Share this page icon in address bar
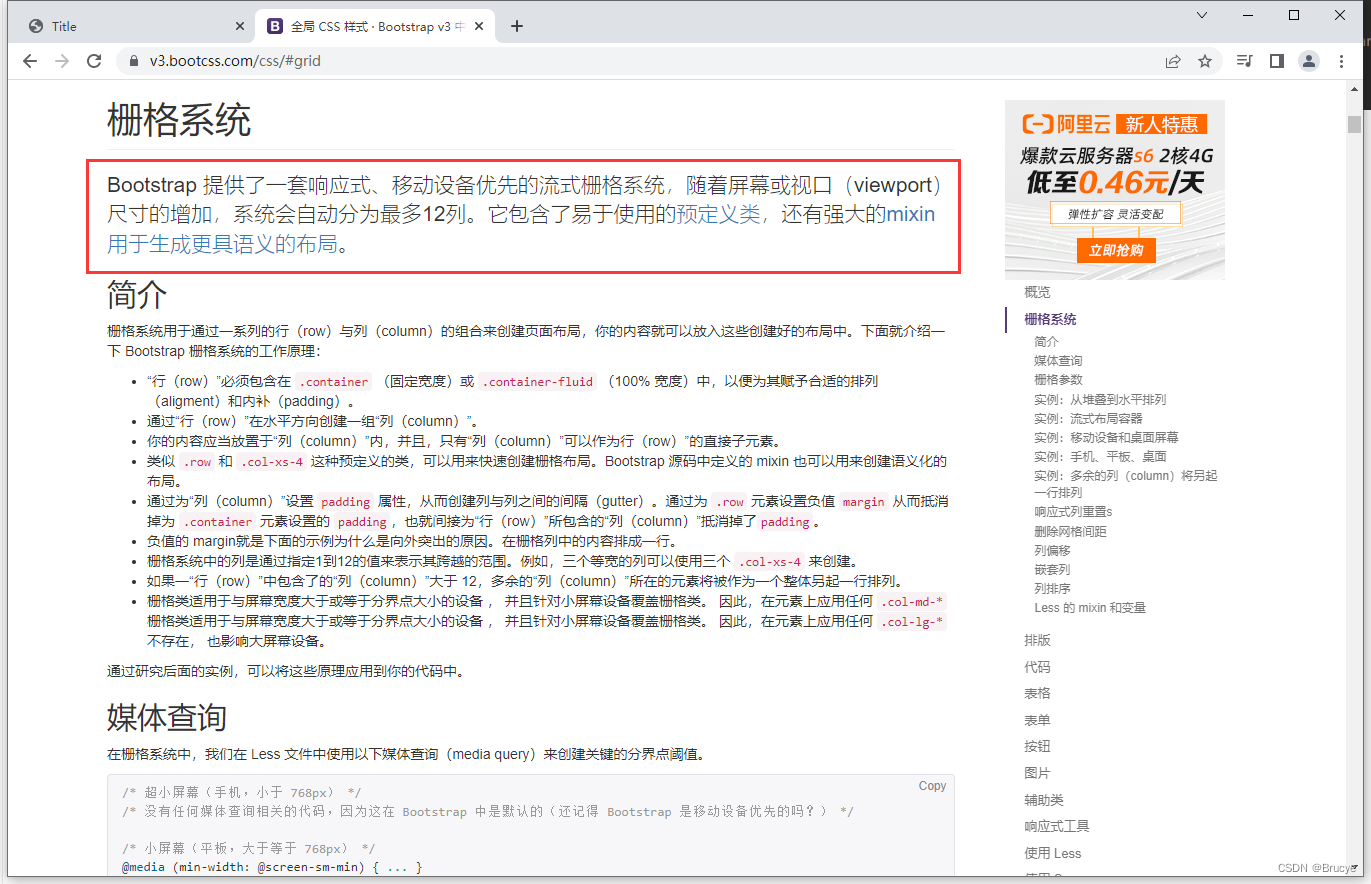This screenshot has width=1371, height=884. pos(1173,61)
